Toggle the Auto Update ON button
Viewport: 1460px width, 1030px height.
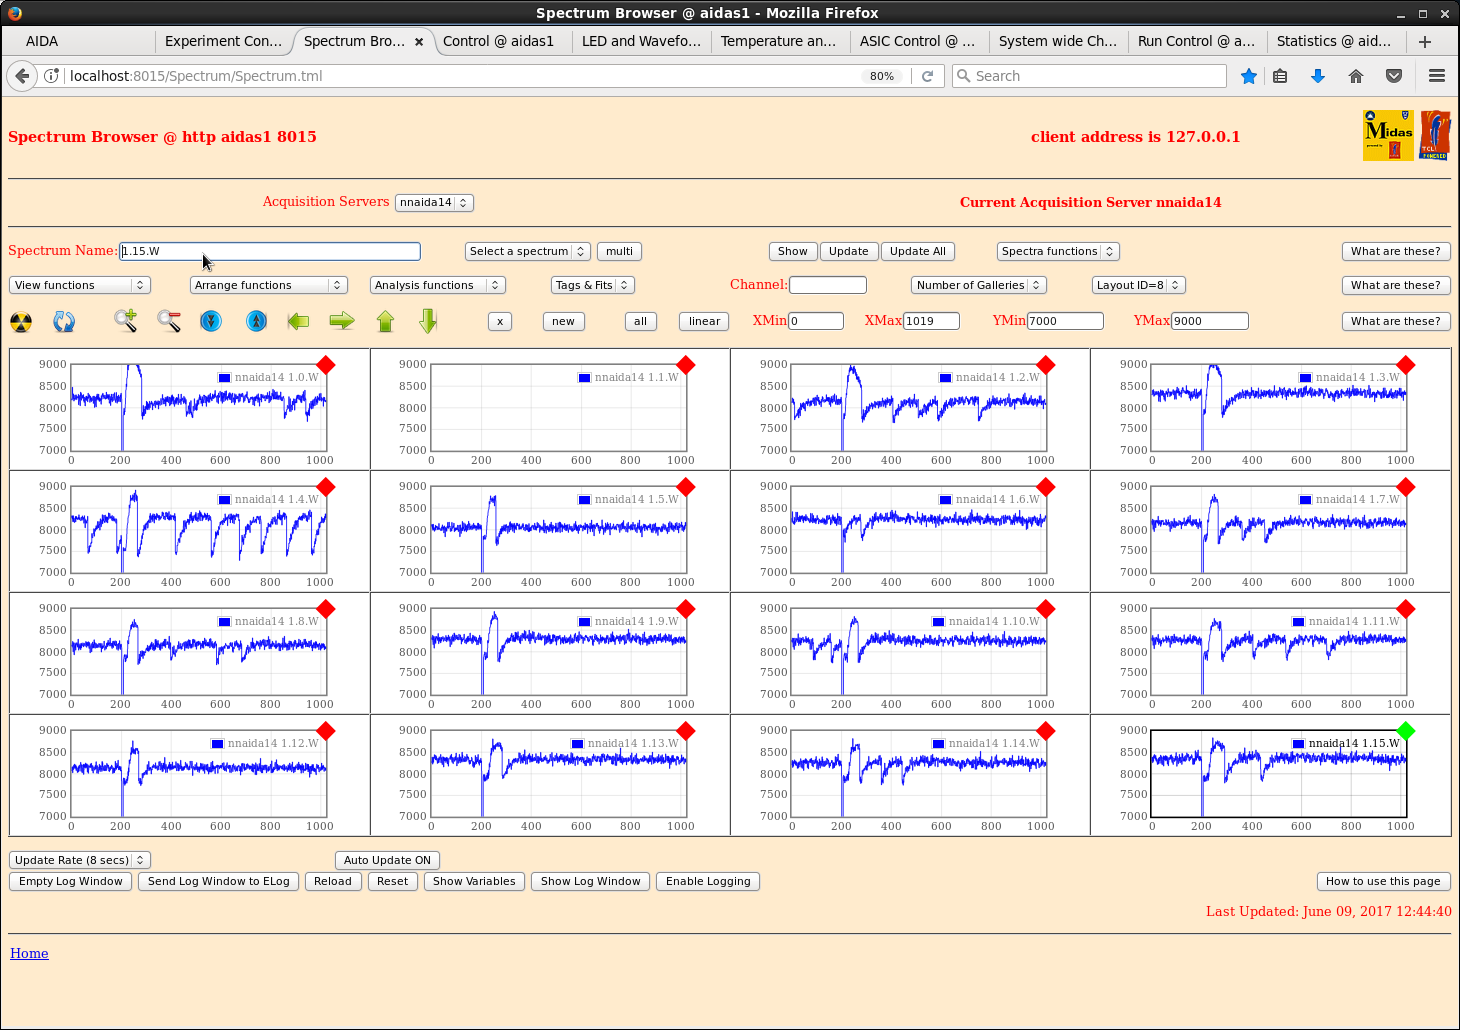(387, 860)
